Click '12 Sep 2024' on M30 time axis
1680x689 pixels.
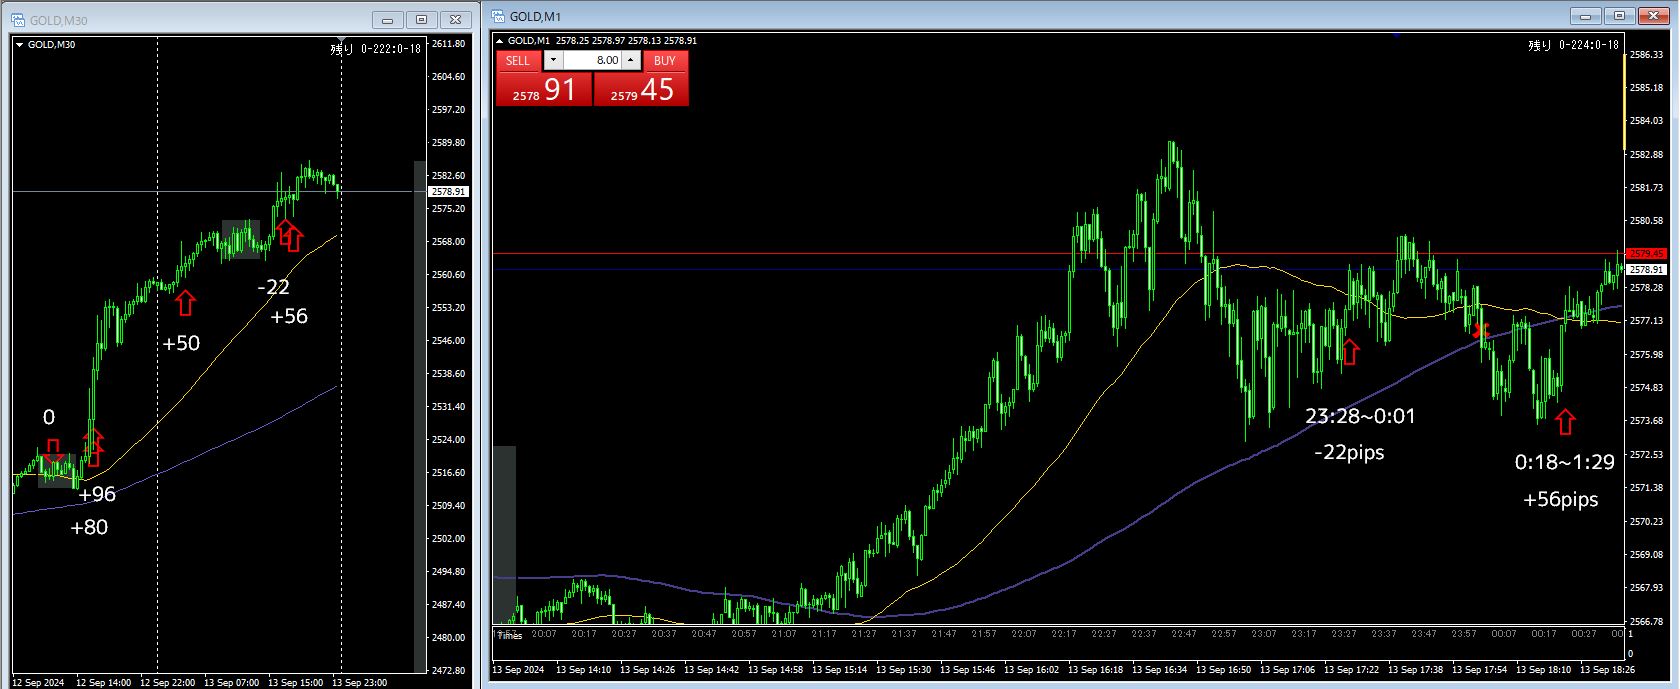point(38,683)
